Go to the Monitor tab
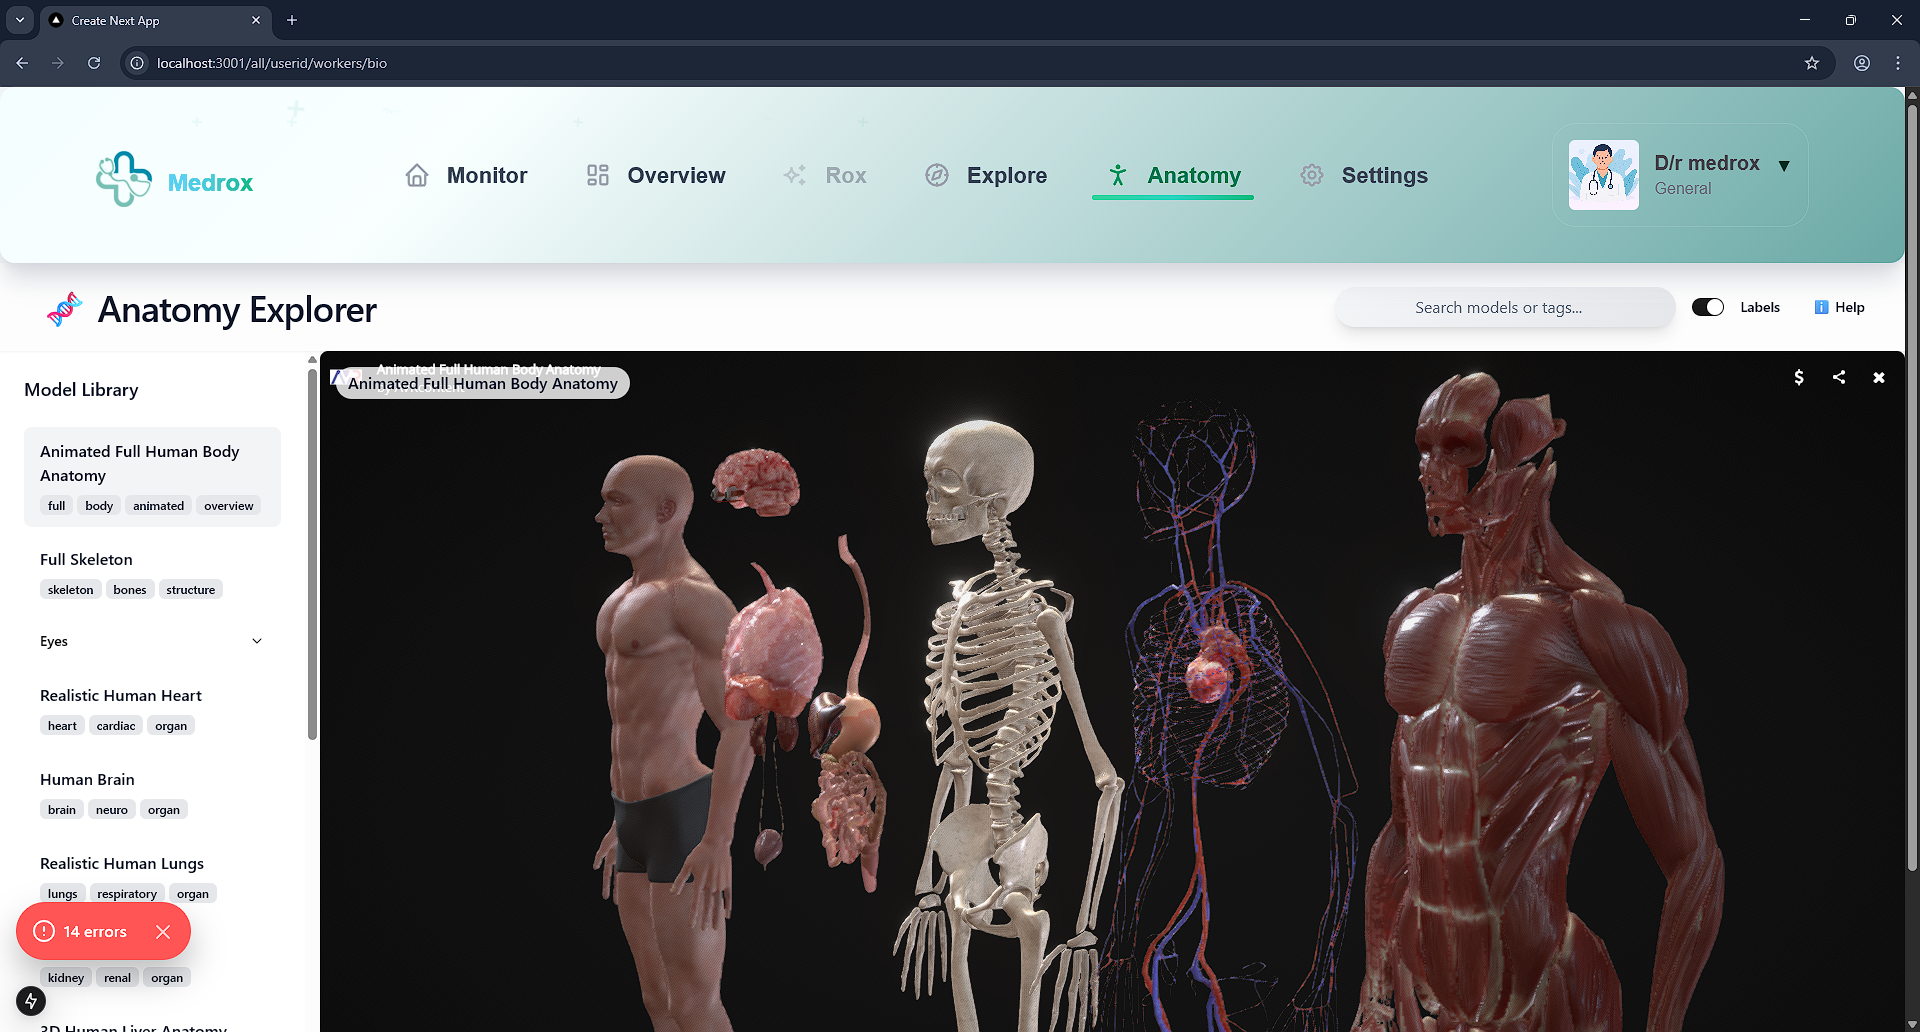The image size is (1920, 1032). click(466, 175)
